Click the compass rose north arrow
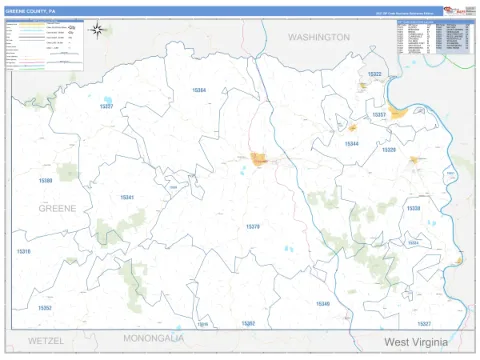480x360 pixels. [x=97, y=30]
